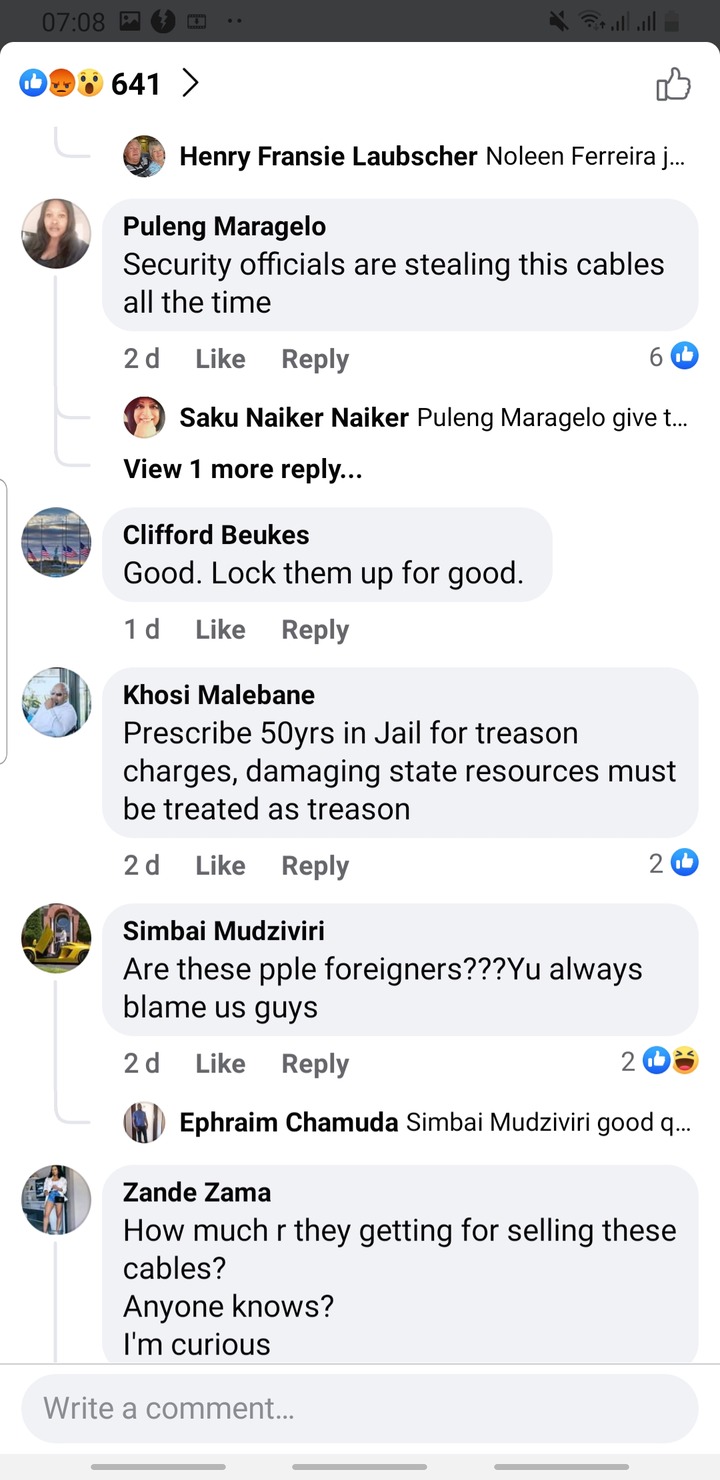The width and height of the screenshot is (720, 1480).
Task: Tap the thumbs-up like icon at top right
Action: (673, 84)
